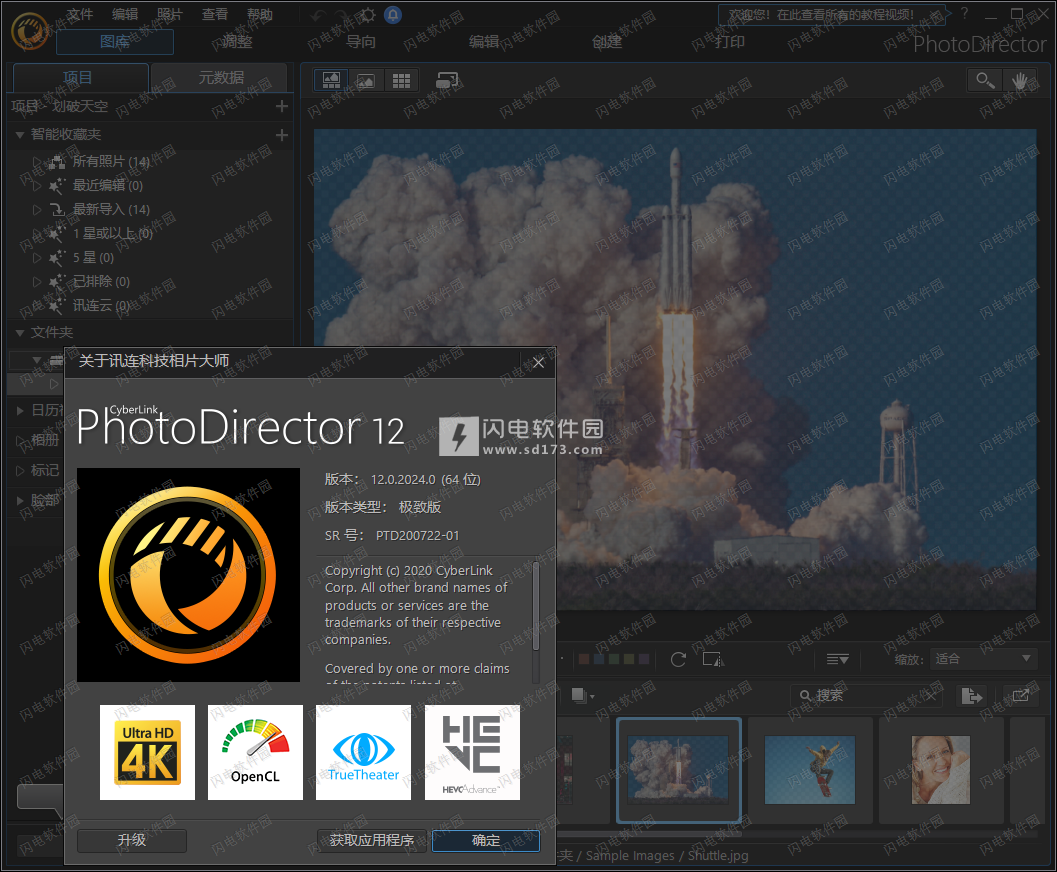
Task: Open the 帮助 menu
Action: click(260, 14)
